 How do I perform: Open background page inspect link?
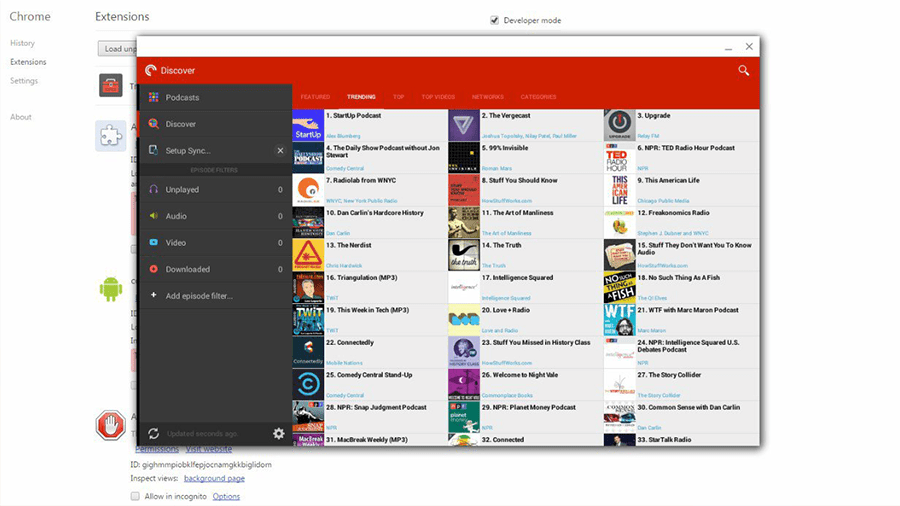[214, 478]
